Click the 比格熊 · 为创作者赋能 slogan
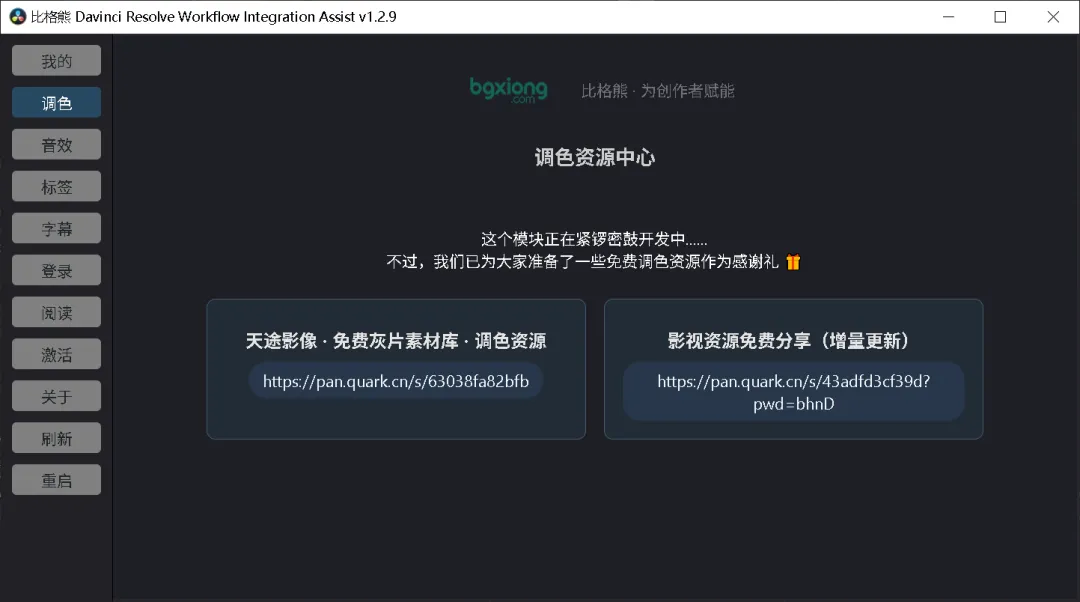Viewport: 1080px width, 602px height. 658,91
